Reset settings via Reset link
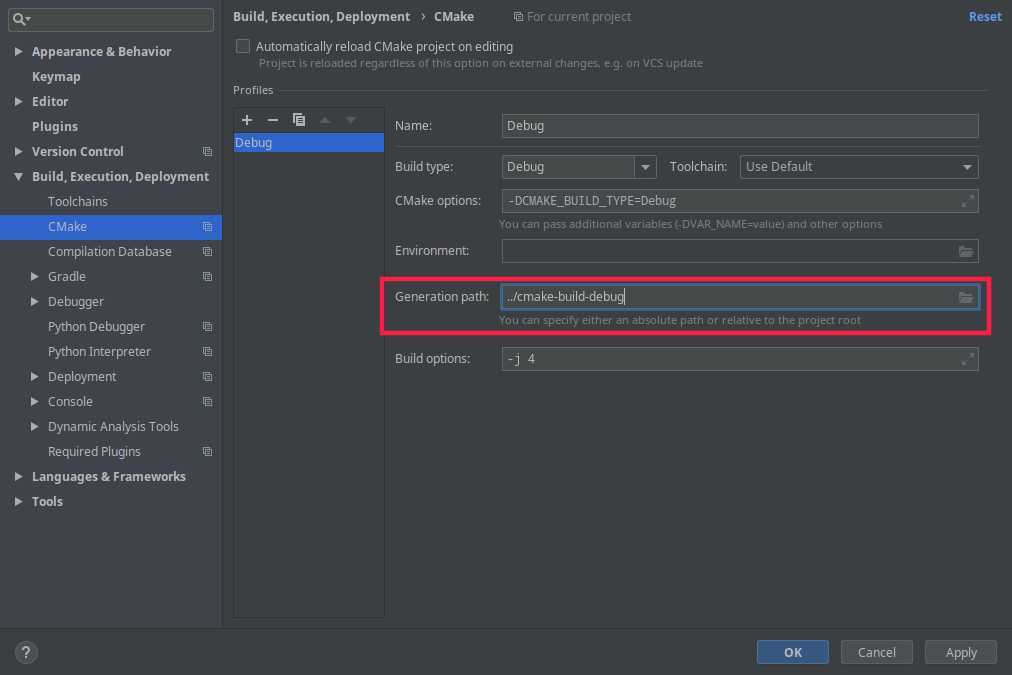 click(985, 17)
